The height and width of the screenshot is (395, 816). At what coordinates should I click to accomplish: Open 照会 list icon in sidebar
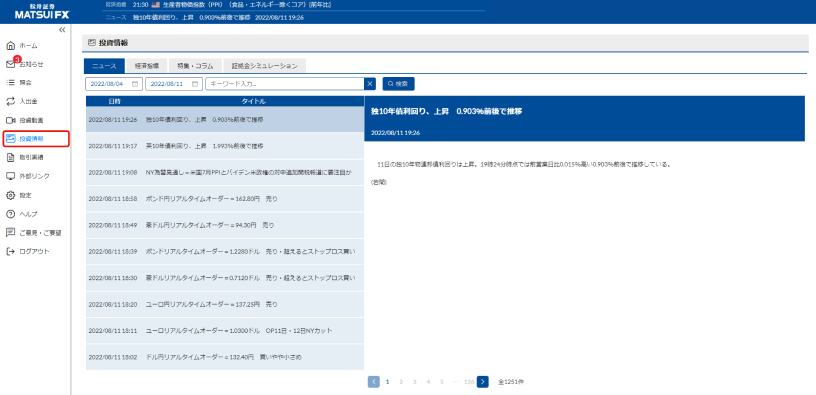[10, 83]
